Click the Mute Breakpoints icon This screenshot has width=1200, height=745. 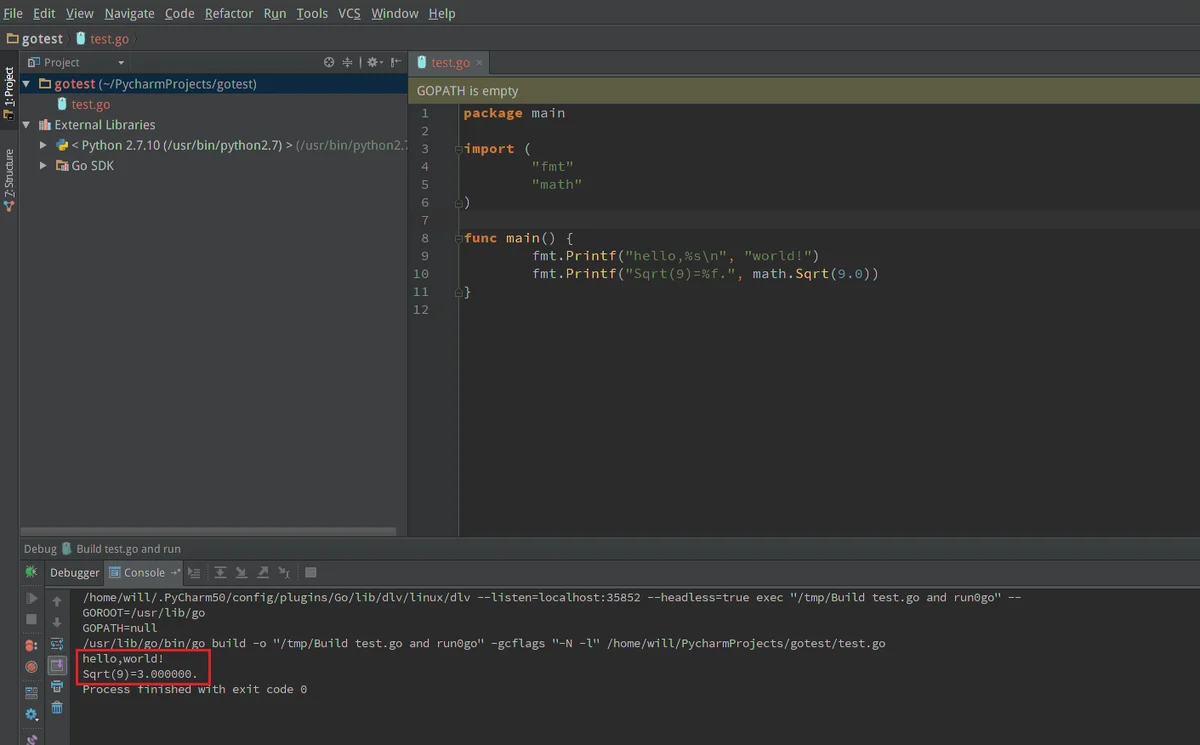(31, 667)
